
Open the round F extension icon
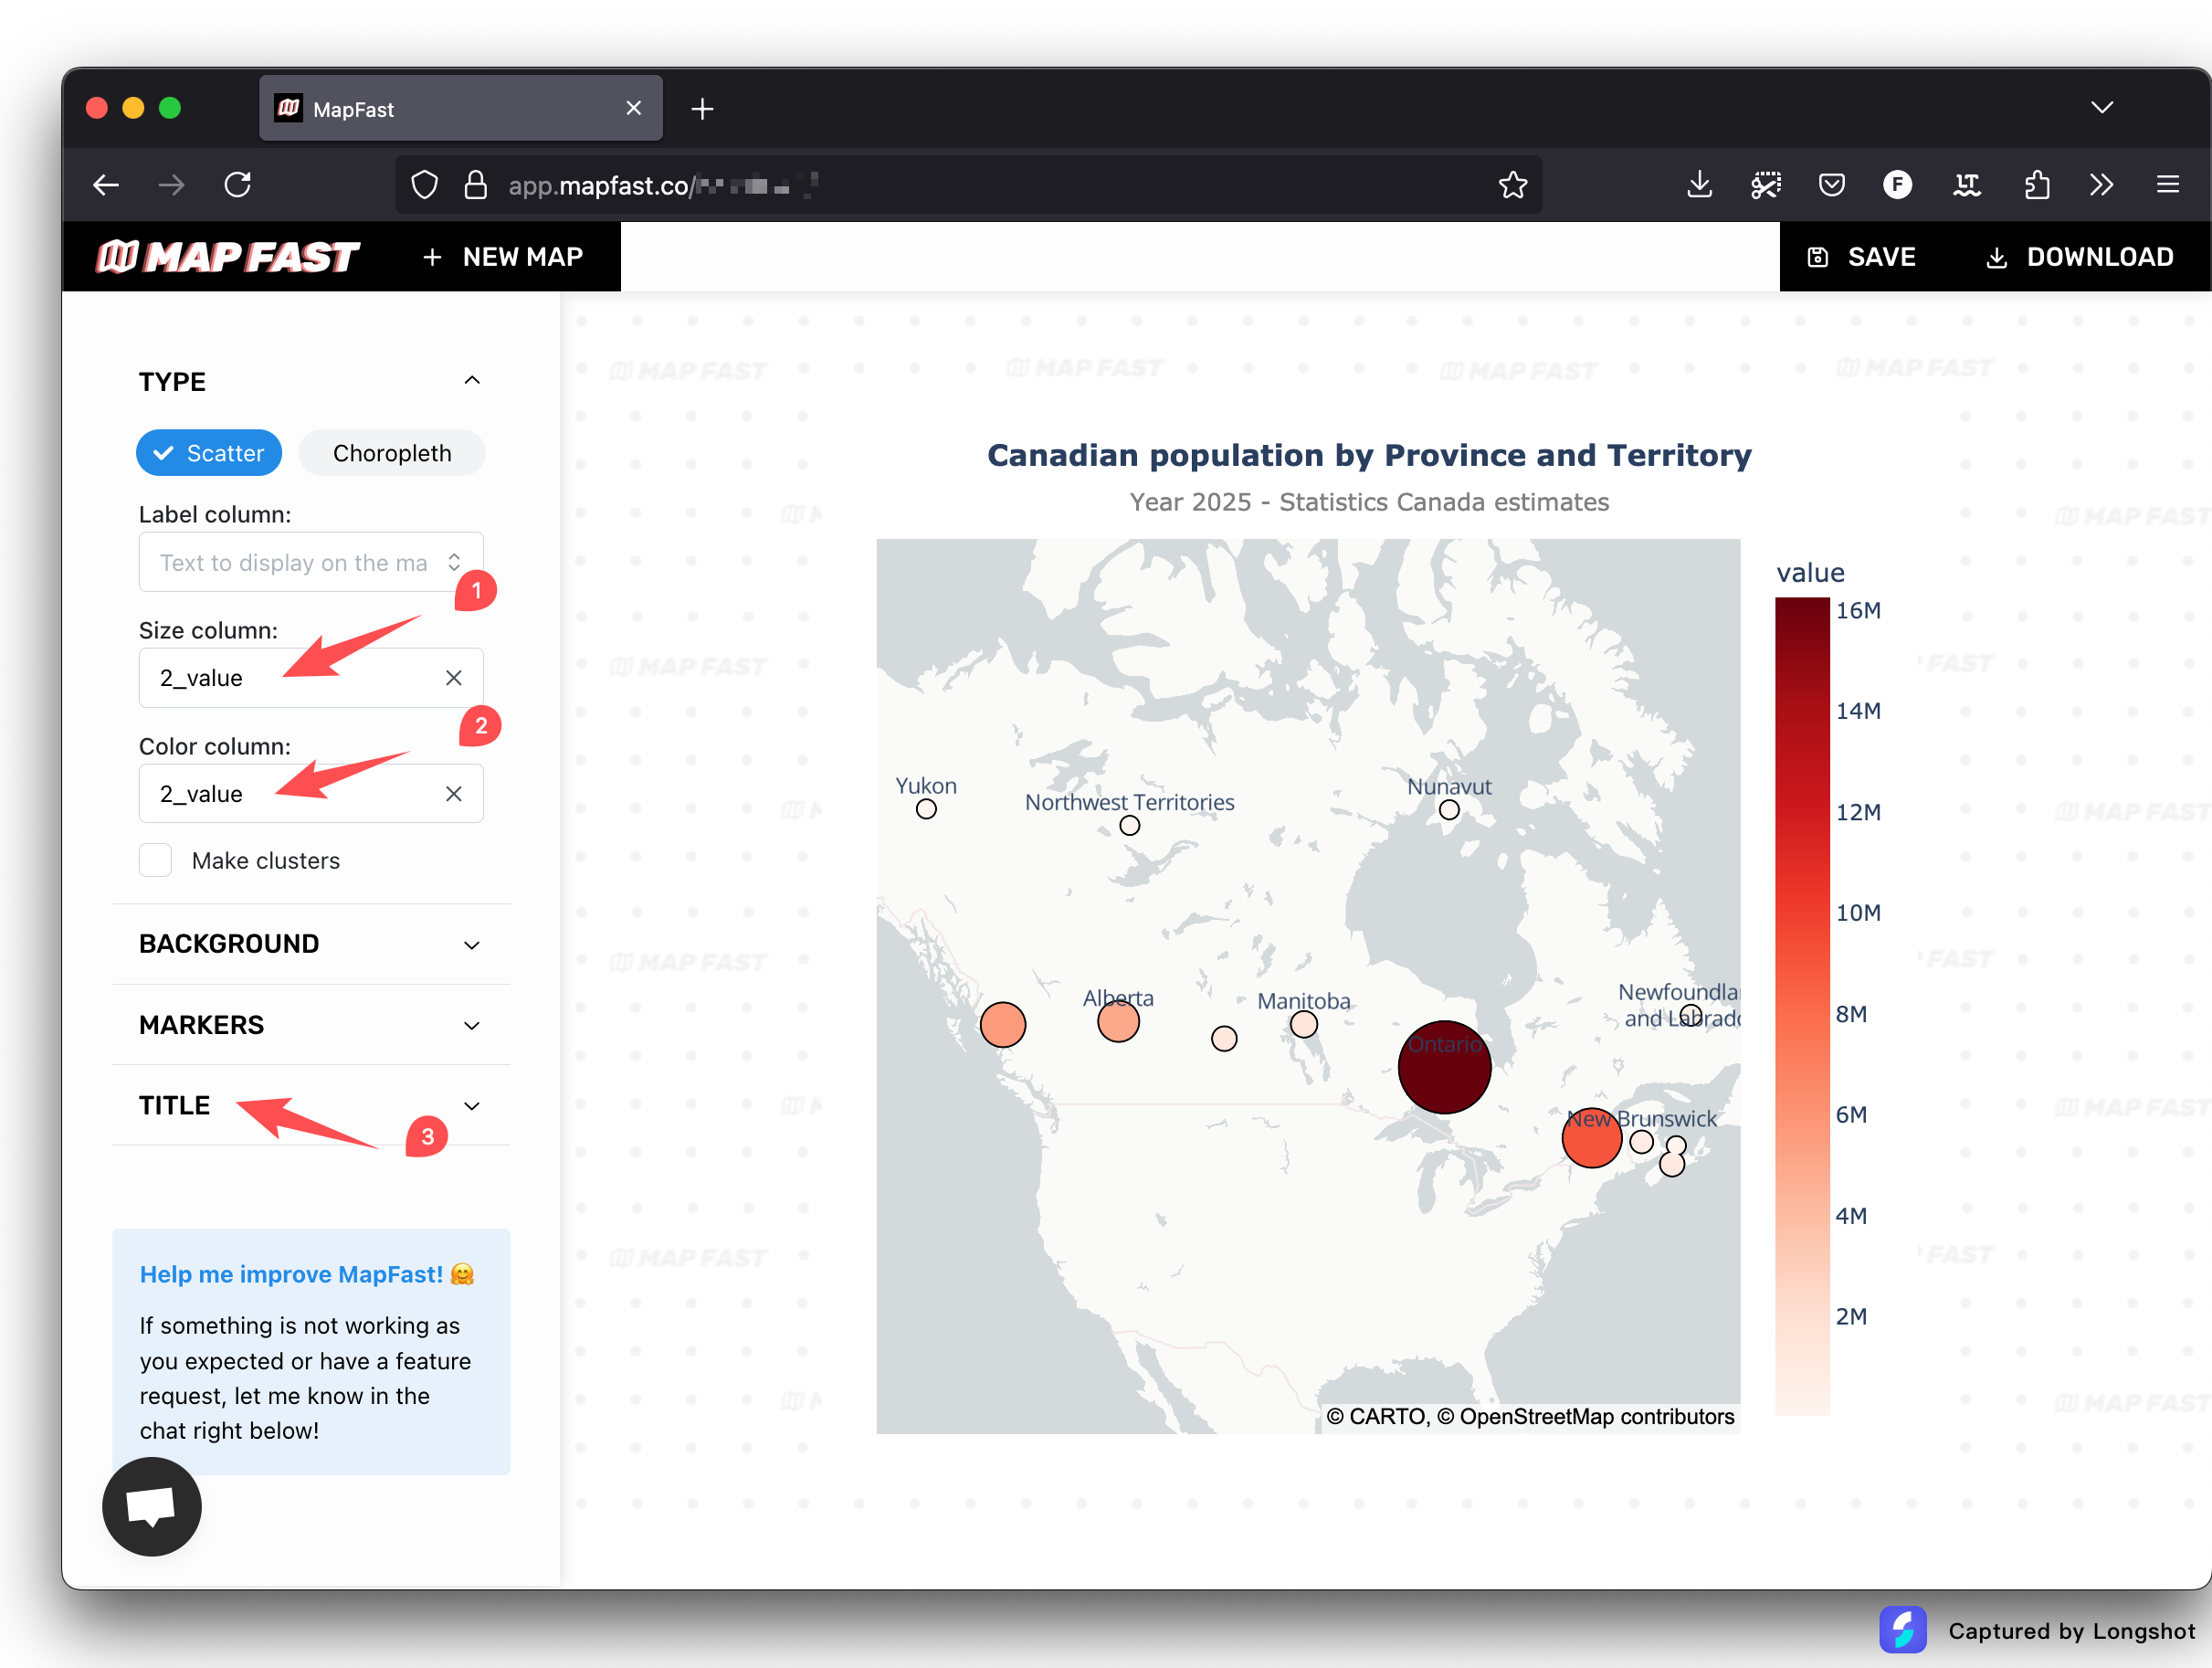[x=1898, y=185]
